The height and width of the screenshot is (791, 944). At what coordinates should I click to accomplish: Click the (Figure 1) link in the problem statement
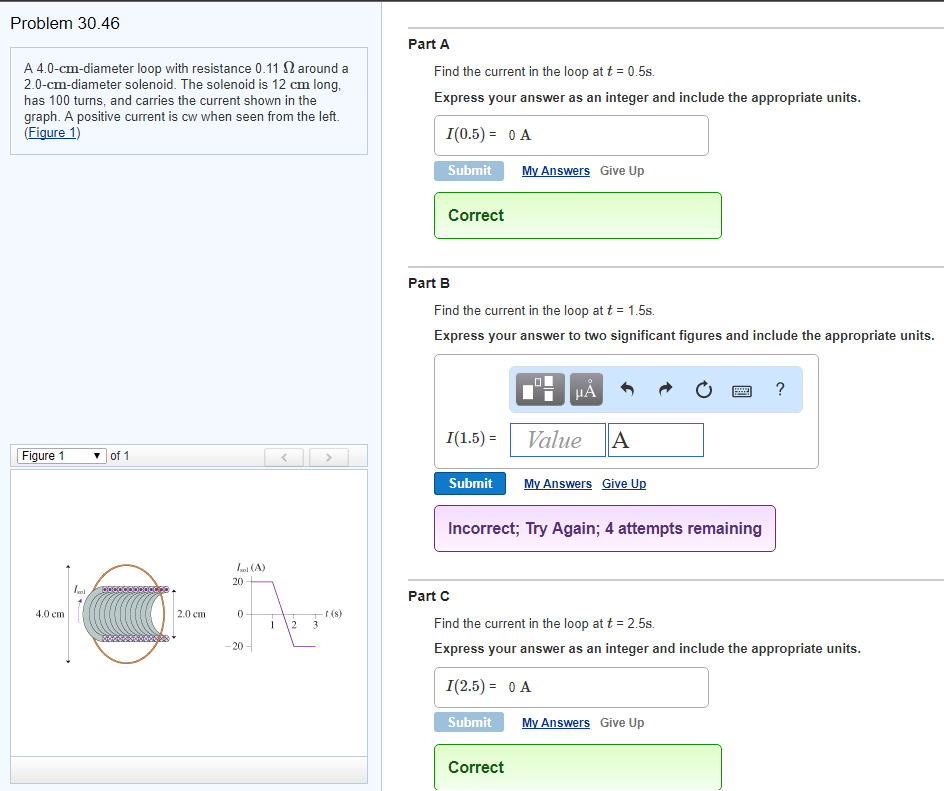51,132
